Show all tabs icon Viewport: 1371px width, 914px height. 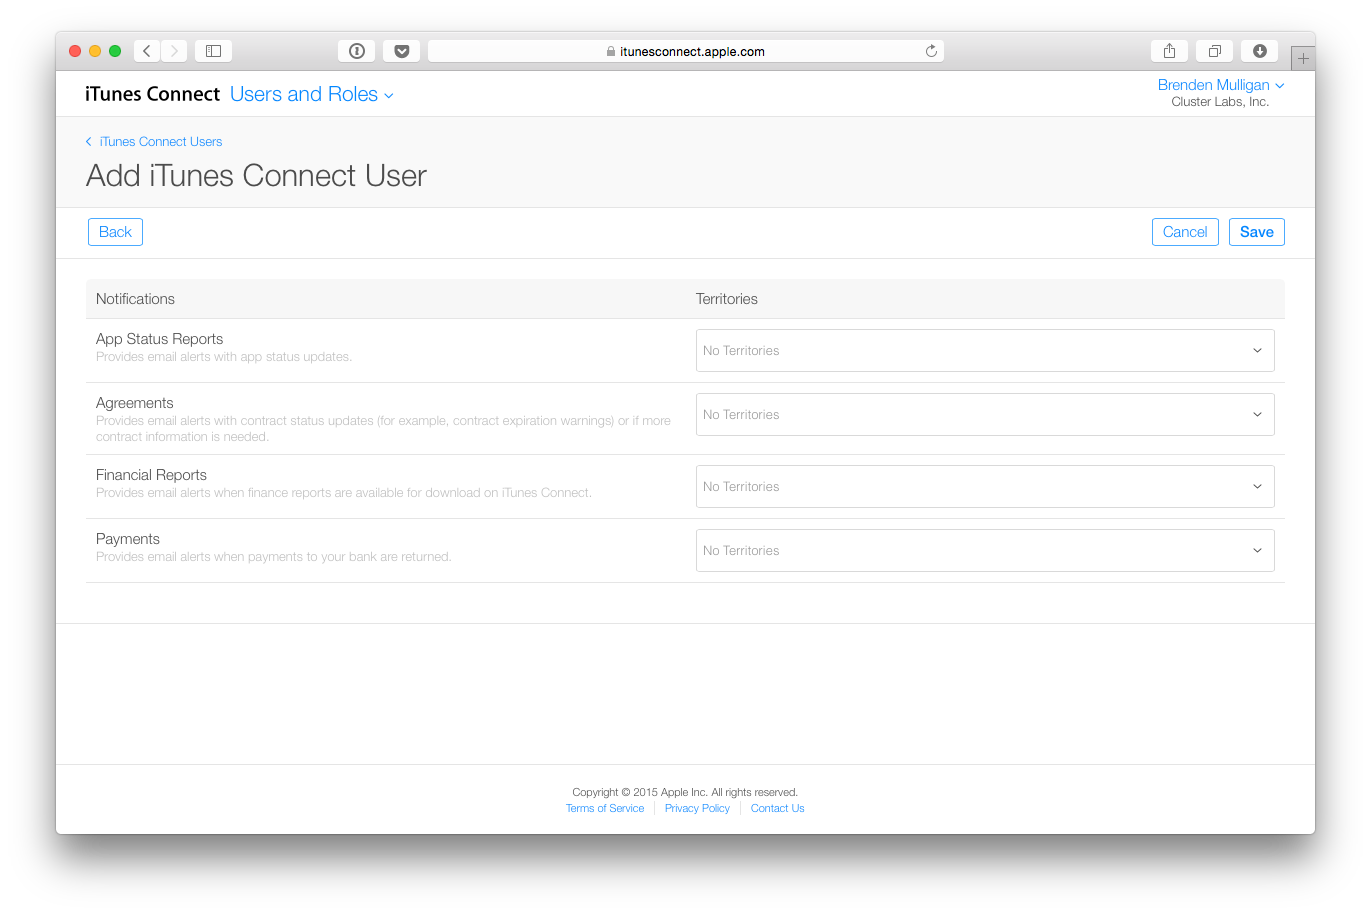click(x=1215, y=51)
